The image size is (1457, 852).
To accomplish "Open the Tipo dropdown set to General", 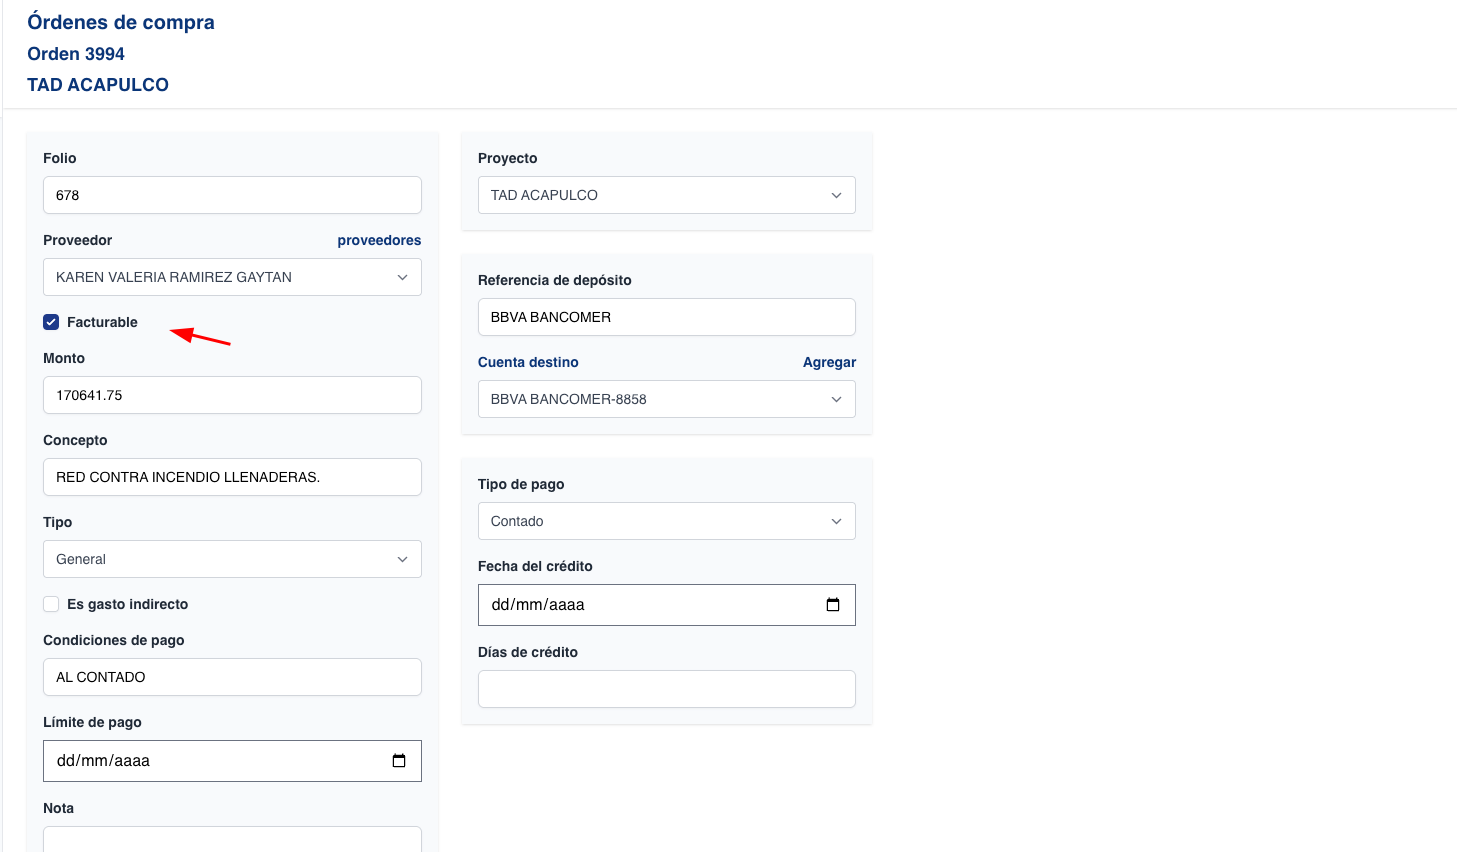I will pos(232,559).
